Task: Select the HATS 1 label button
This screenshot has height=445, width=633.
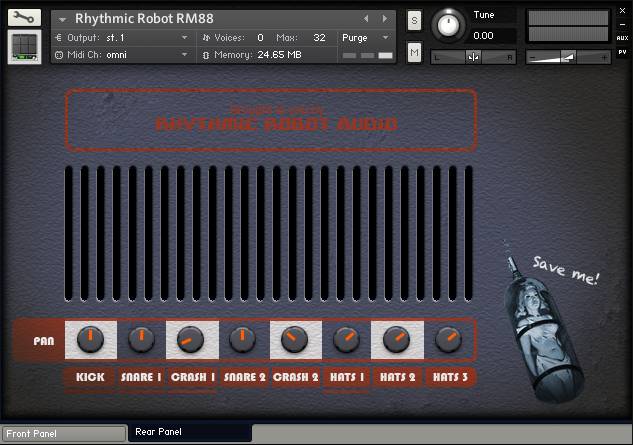Action: click(x=347, y=377)
